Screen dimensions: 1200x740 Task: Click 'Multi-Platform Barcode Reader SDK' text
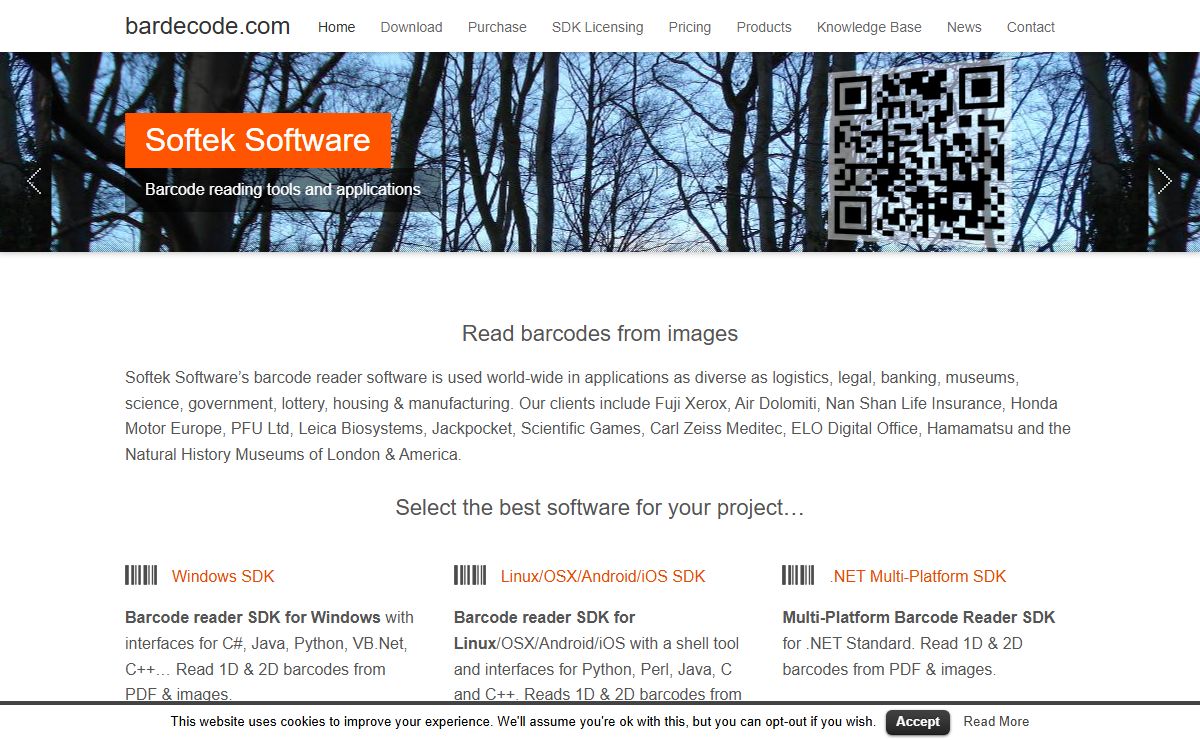(x=918, y=617)
